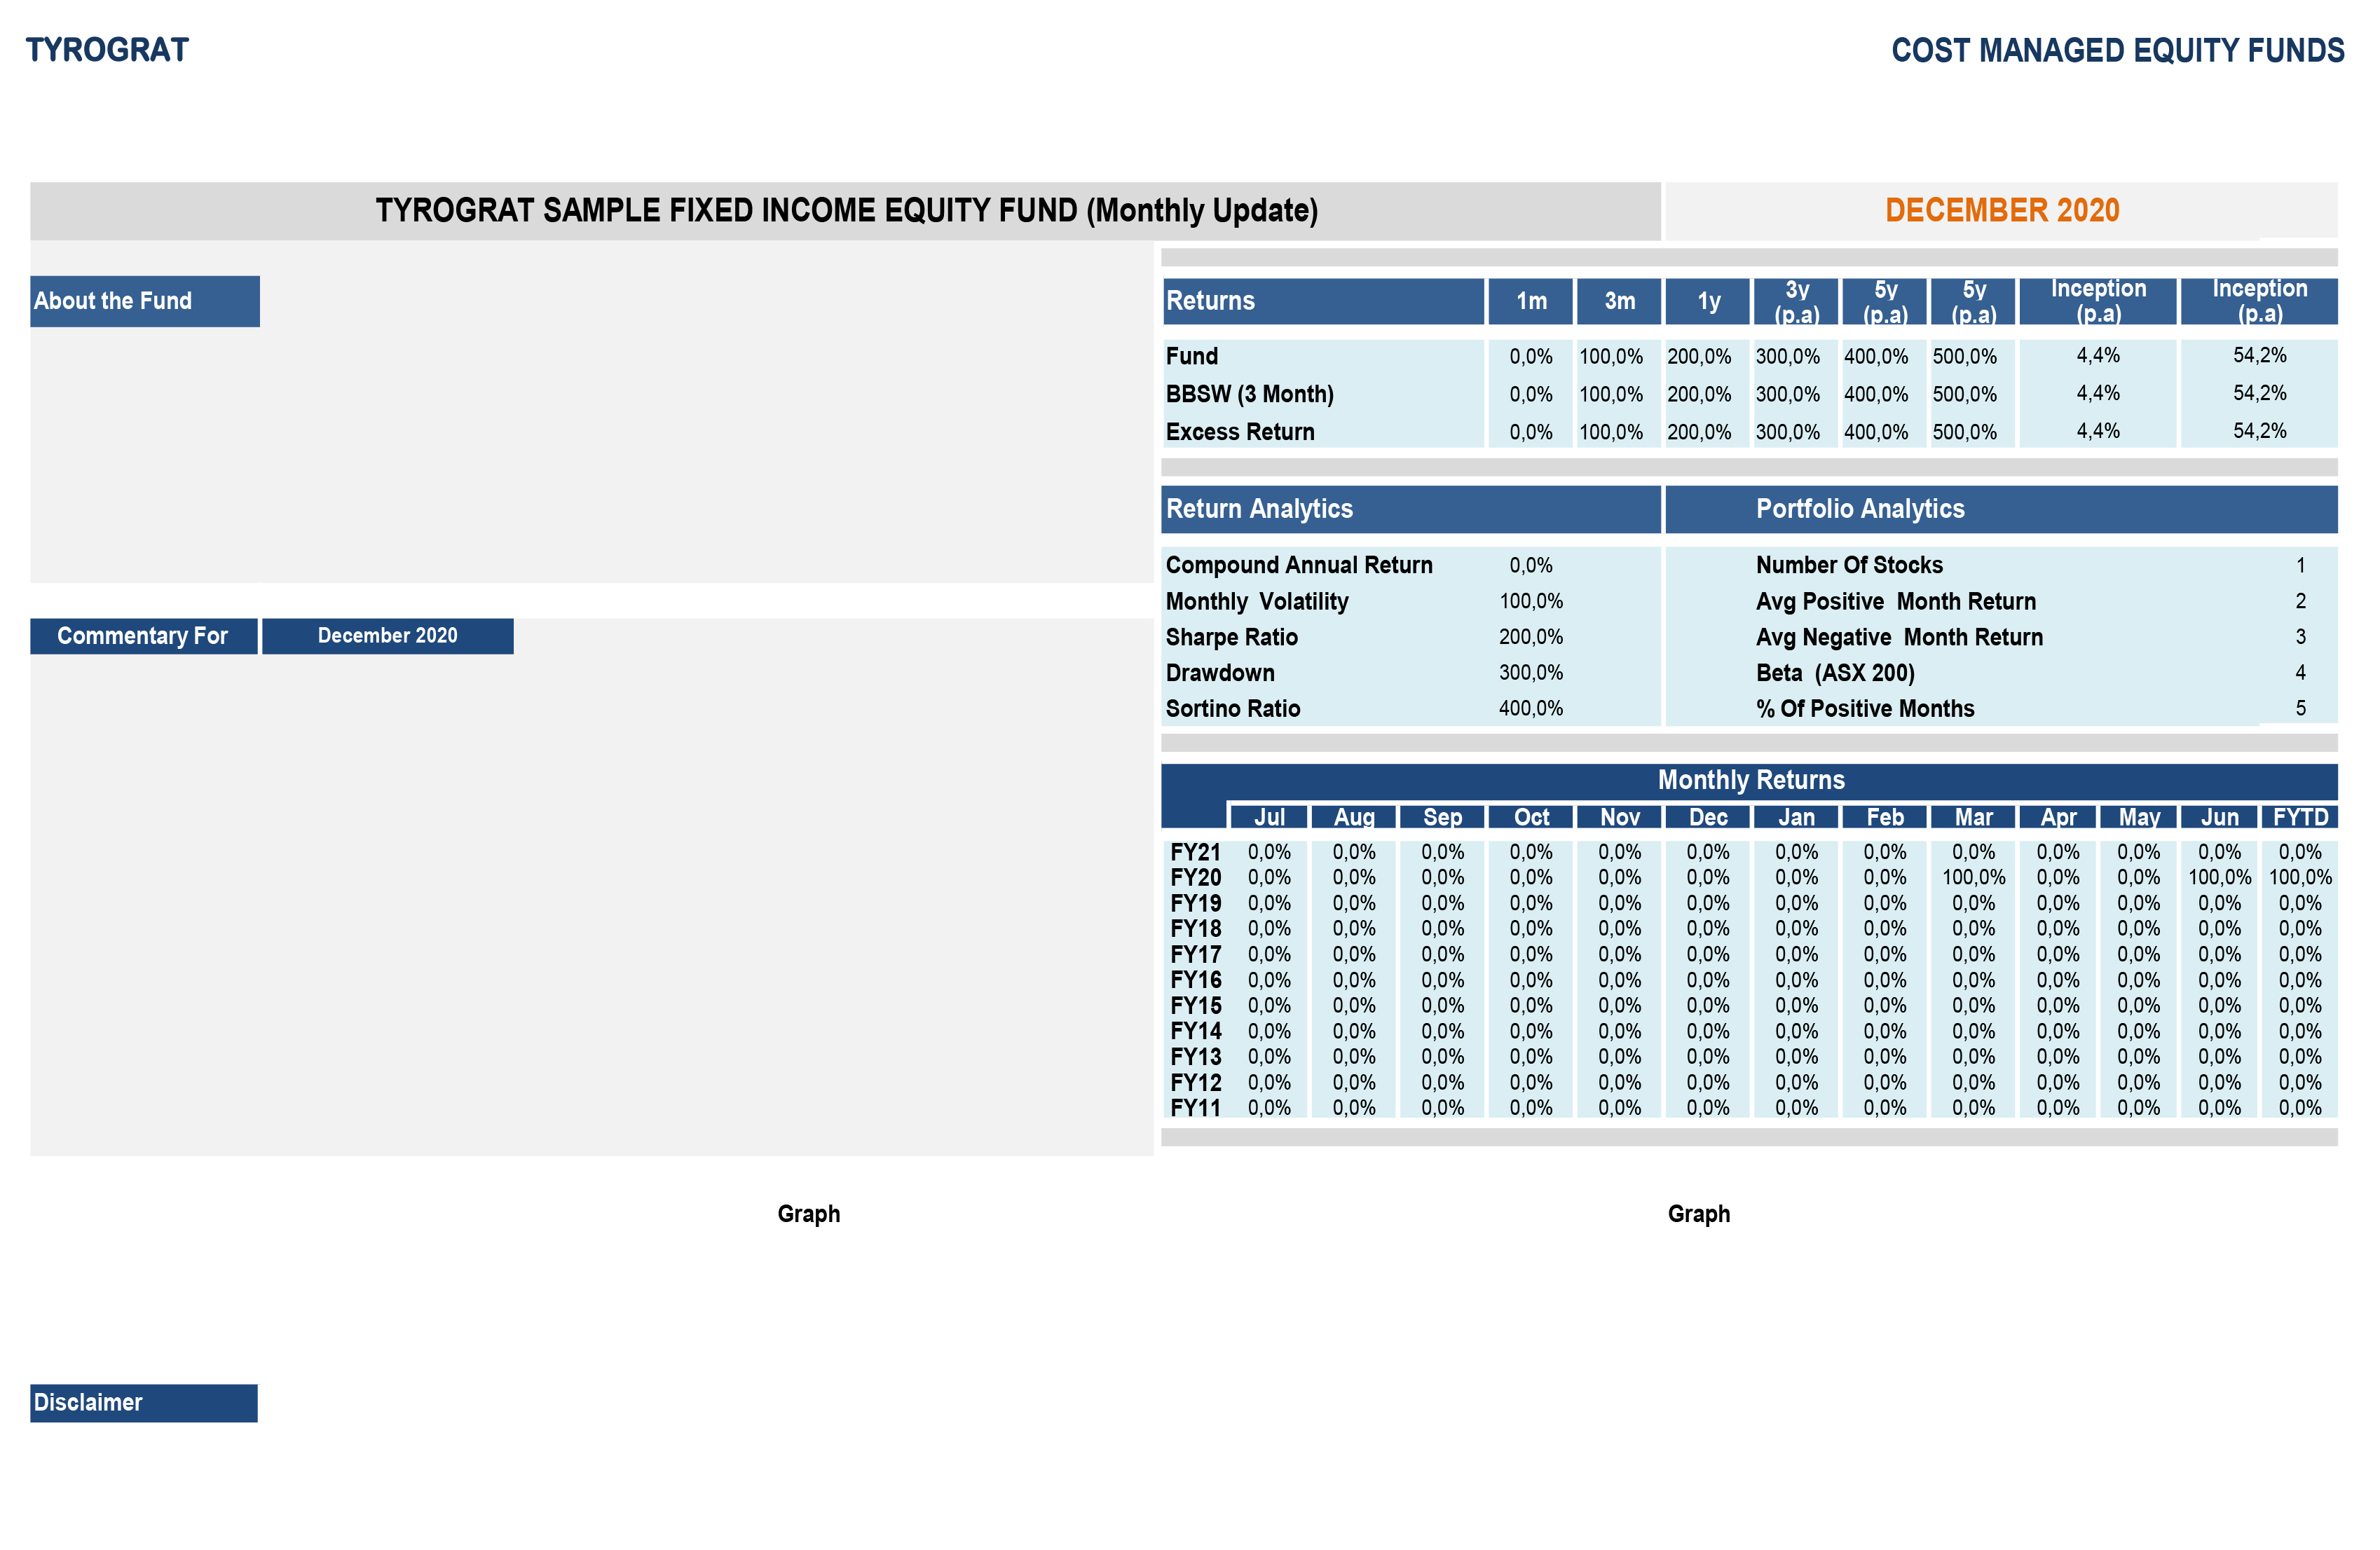Select the December 2020 commentary cell
The image size is (2380, 1550).
(x=387, y=636)
